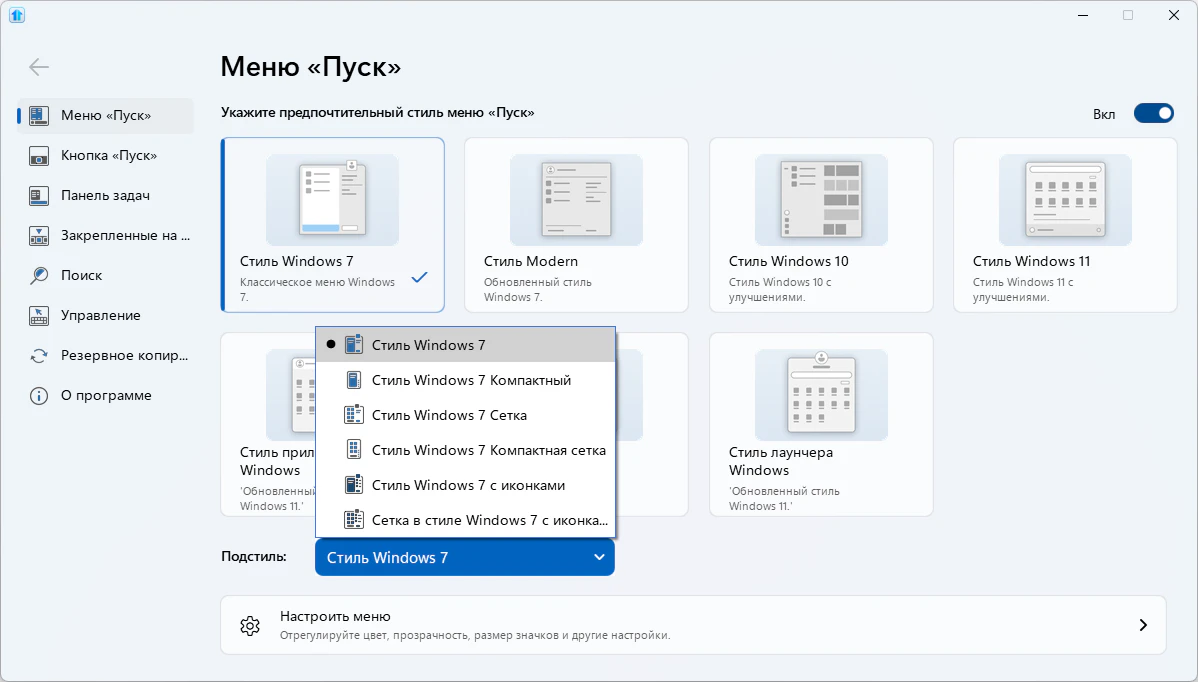Click the Start11 app icon in title bar
The image size is (1198, 682).
click(17, 15)
